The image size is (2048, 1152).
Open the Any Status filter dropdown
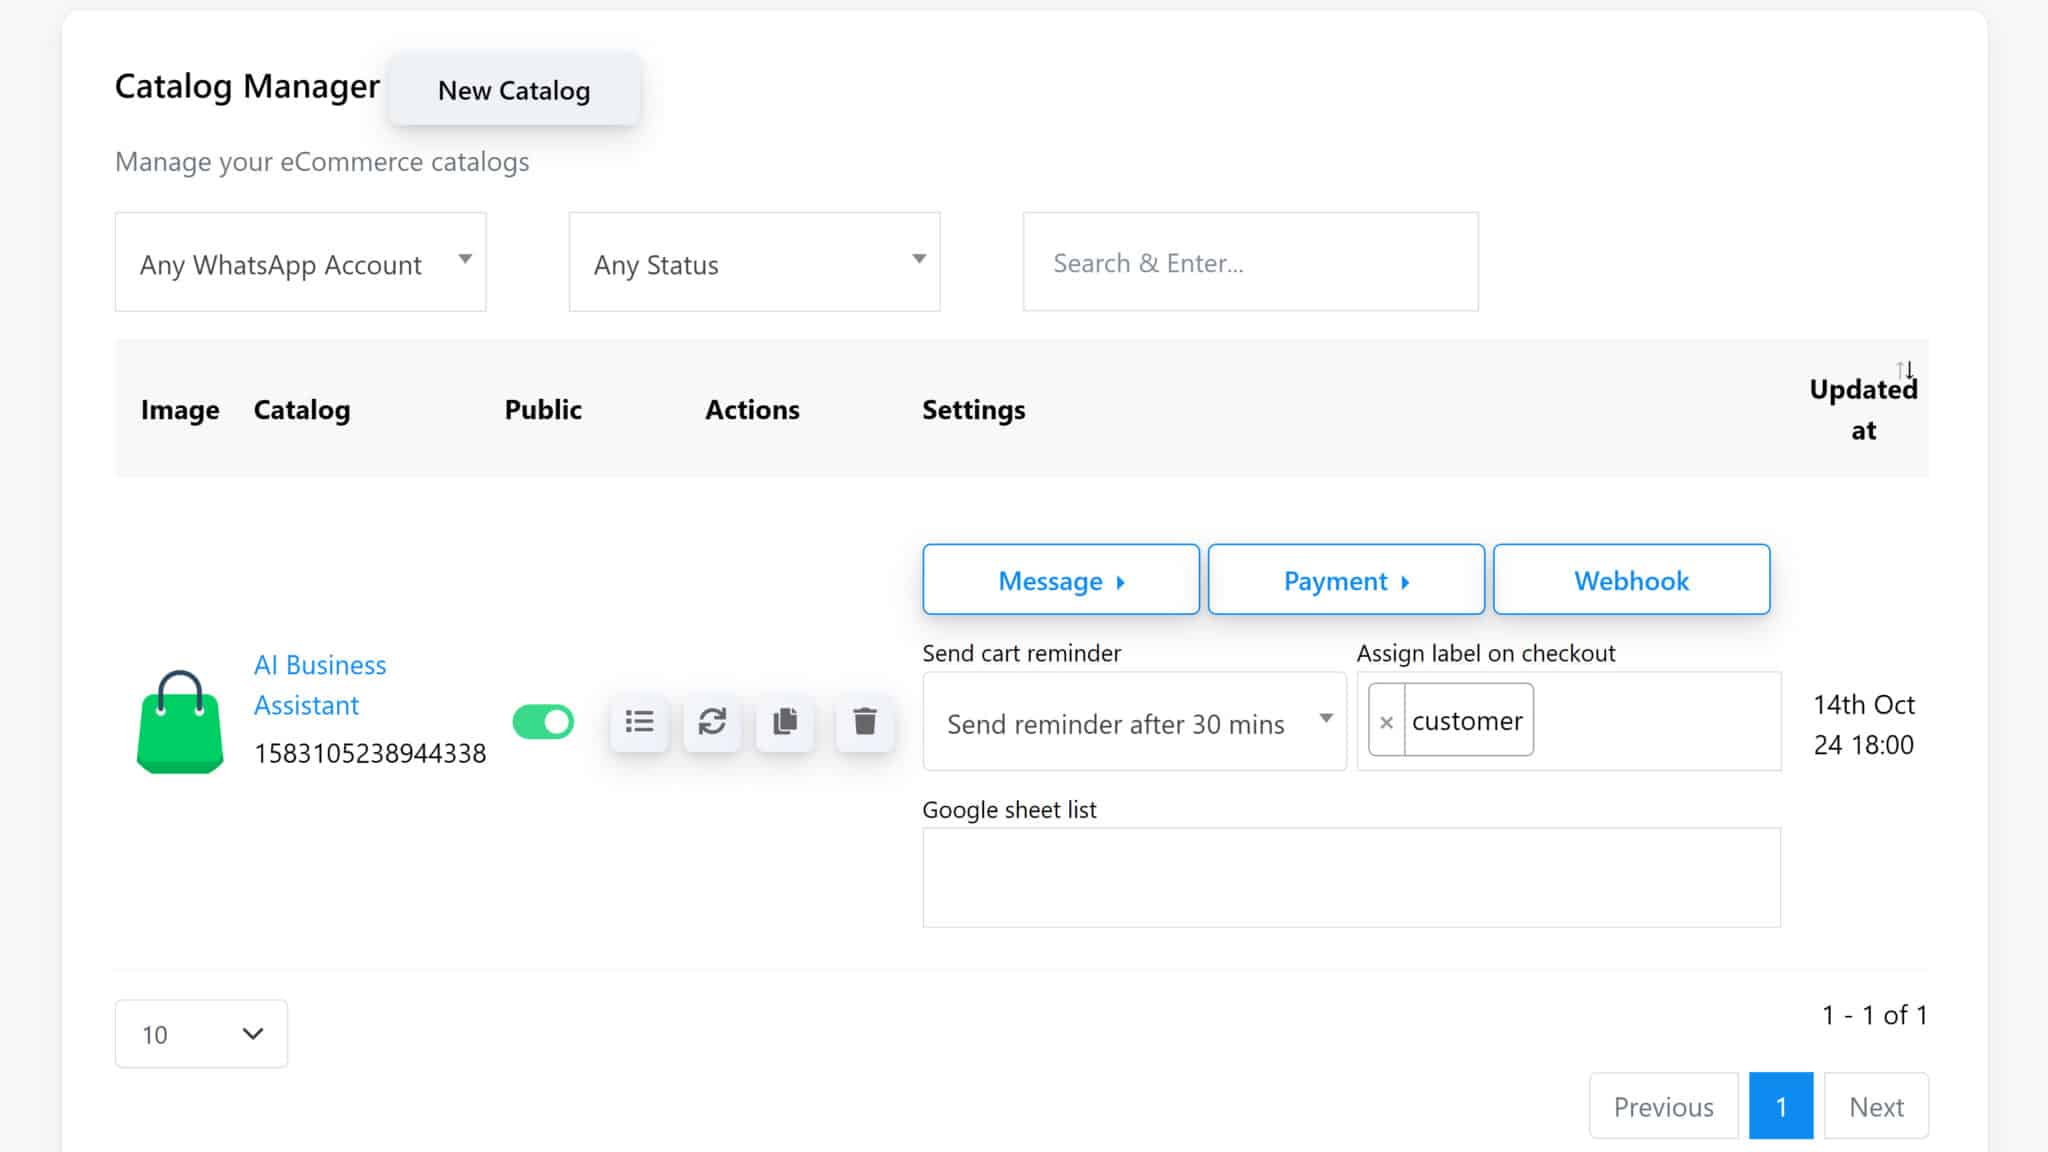[754, 262]
